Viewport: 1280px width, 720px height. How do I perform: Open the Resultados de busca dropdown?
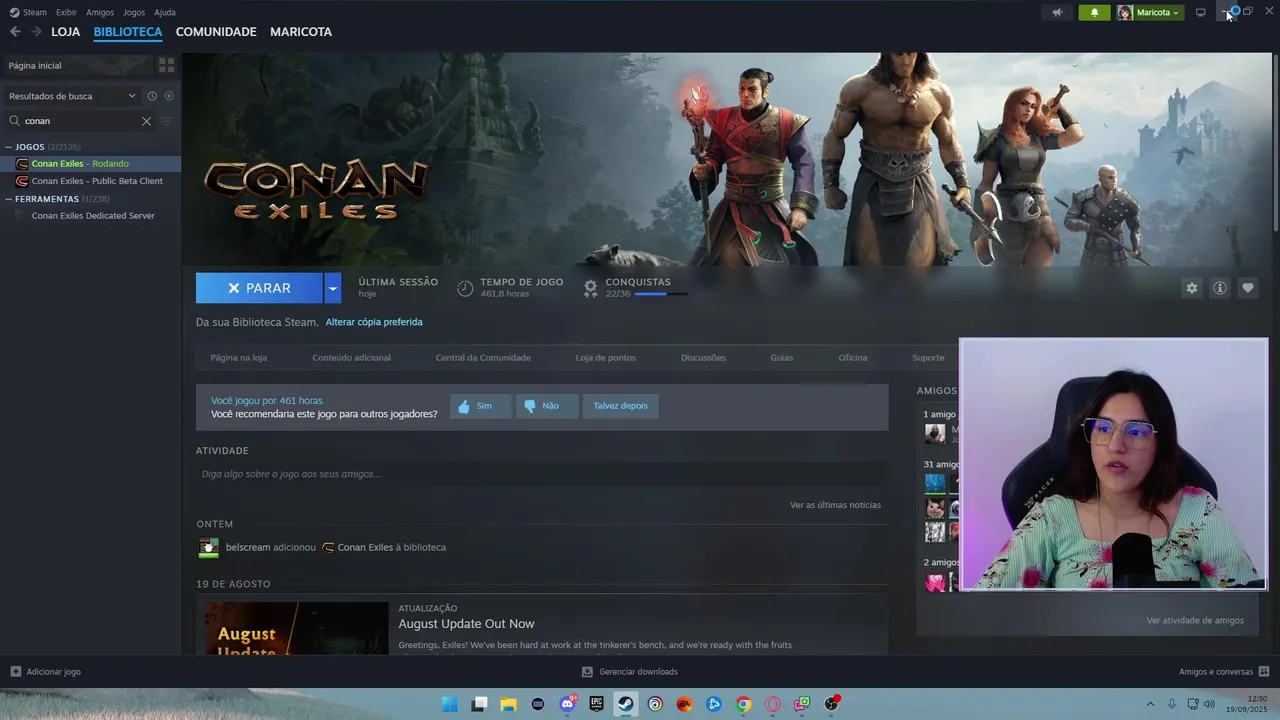pyautogui.click(x=72, y=96)
